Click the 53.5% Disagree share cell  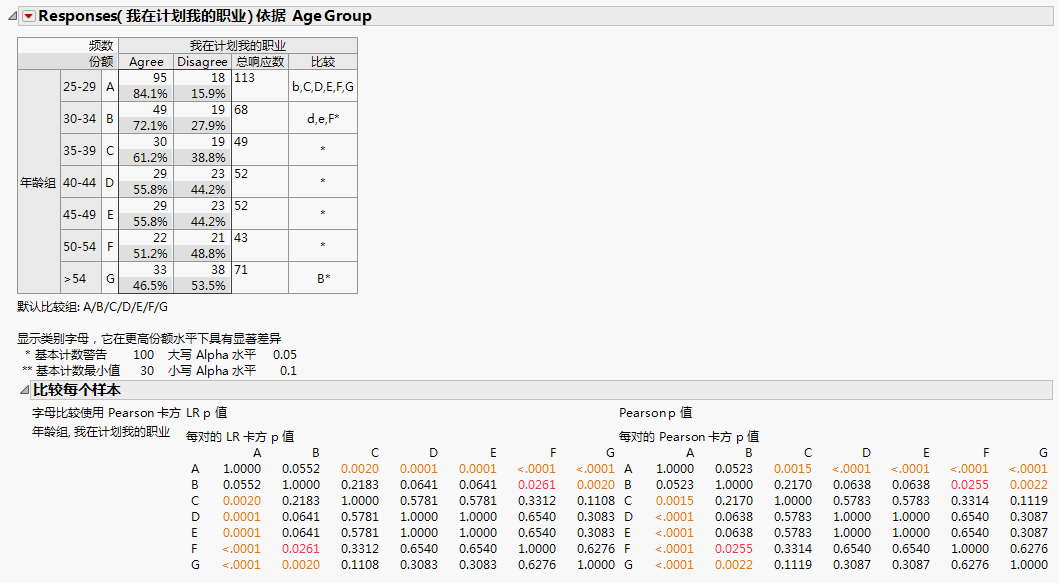(x=202, y=286)
